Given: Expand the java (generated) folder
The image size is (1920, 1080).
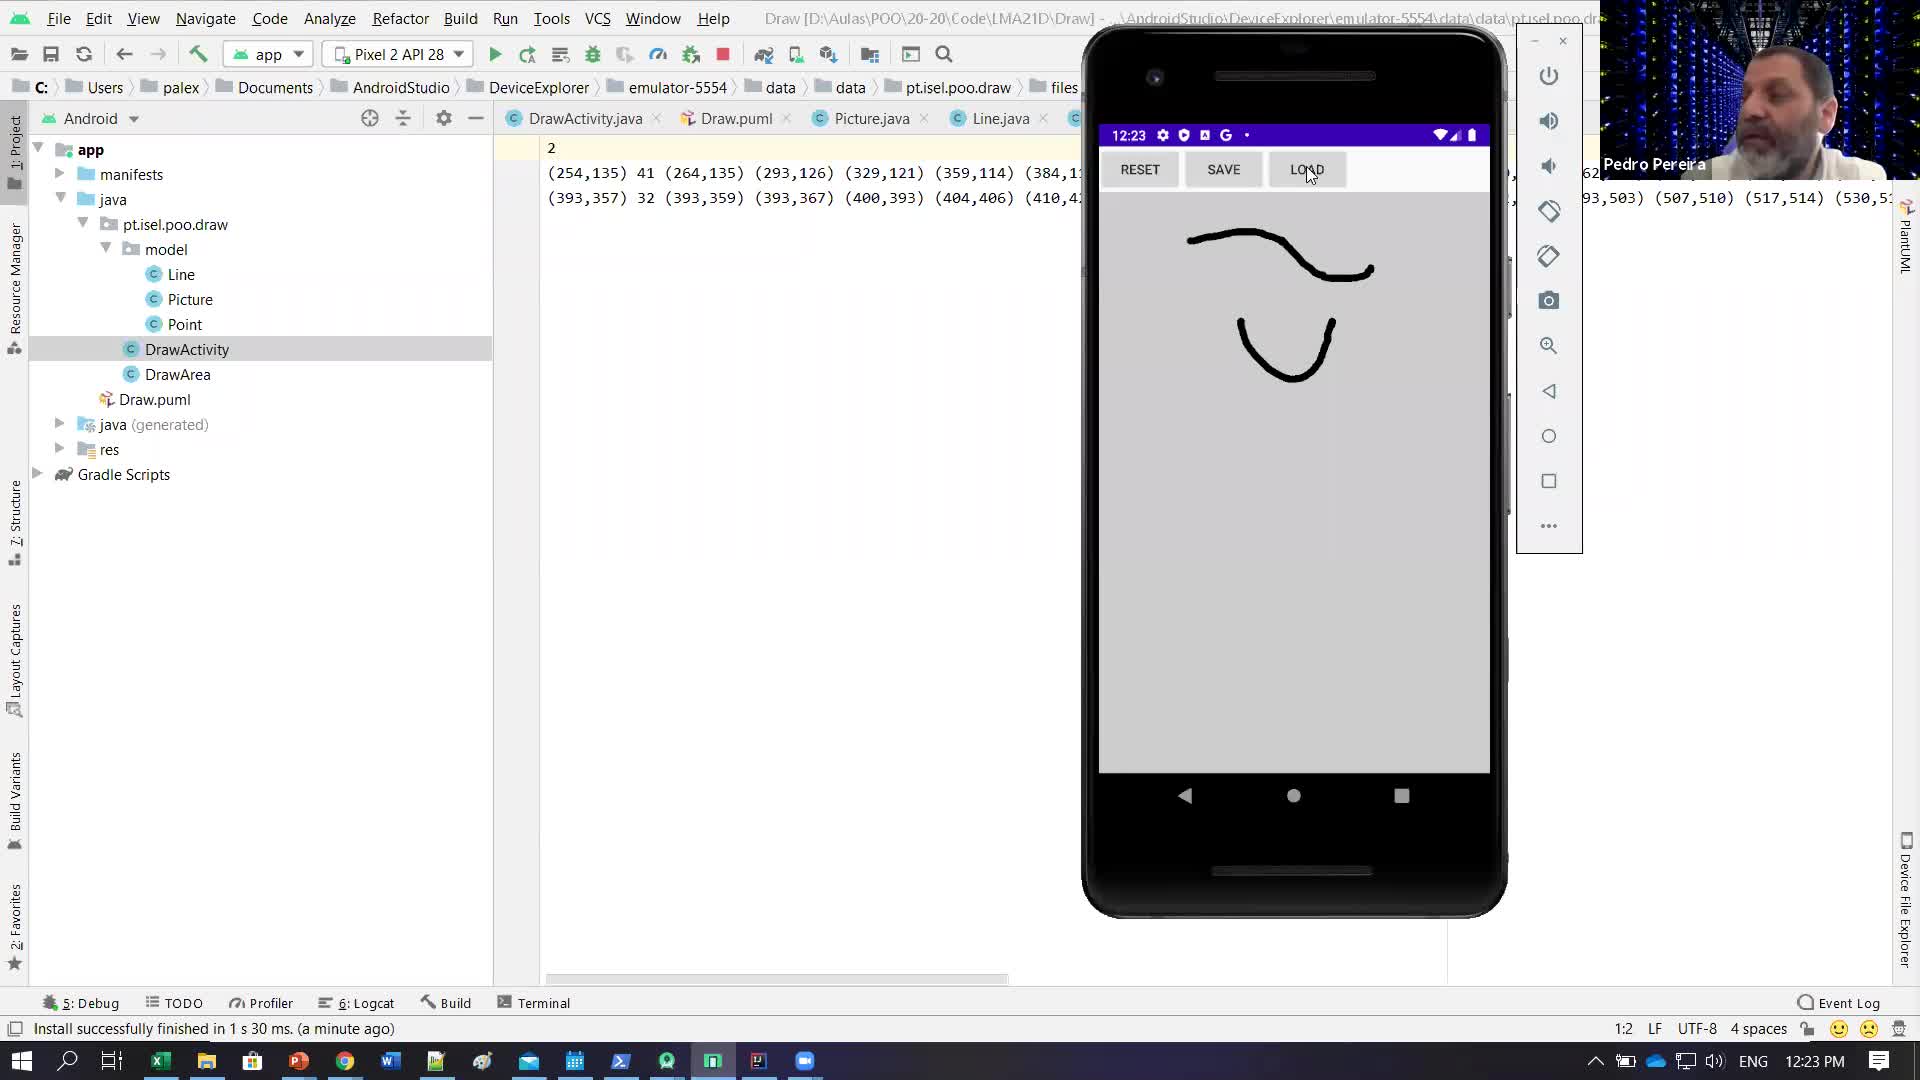Looking at the screenshot, I should pyautogui.click(x=60, y=424).
